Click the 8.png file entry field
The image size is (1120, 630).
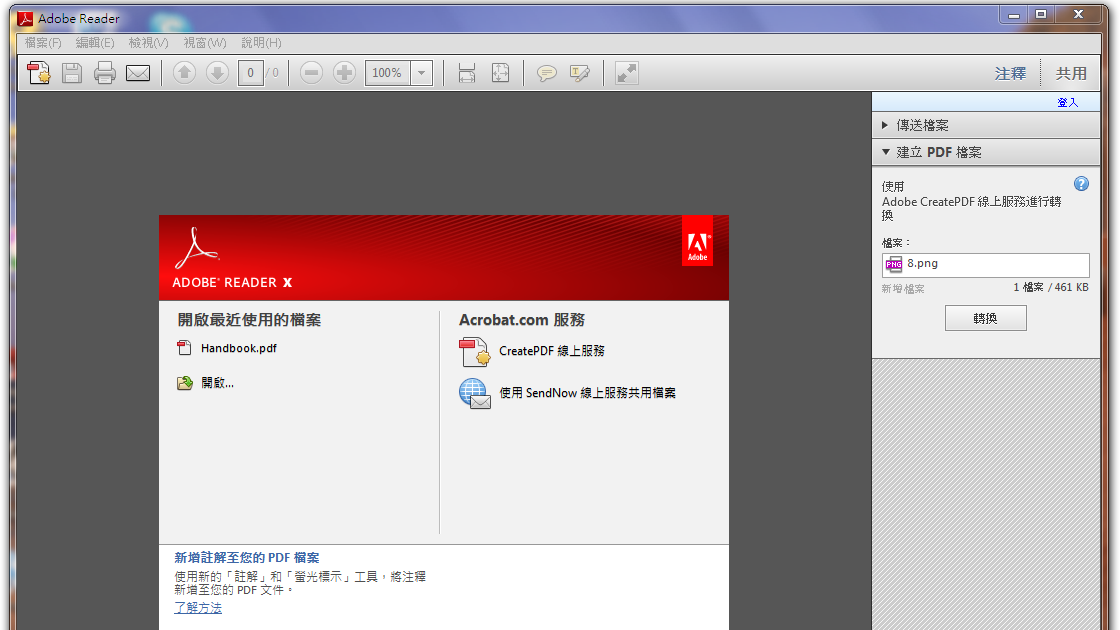click(x=986, y=264)
